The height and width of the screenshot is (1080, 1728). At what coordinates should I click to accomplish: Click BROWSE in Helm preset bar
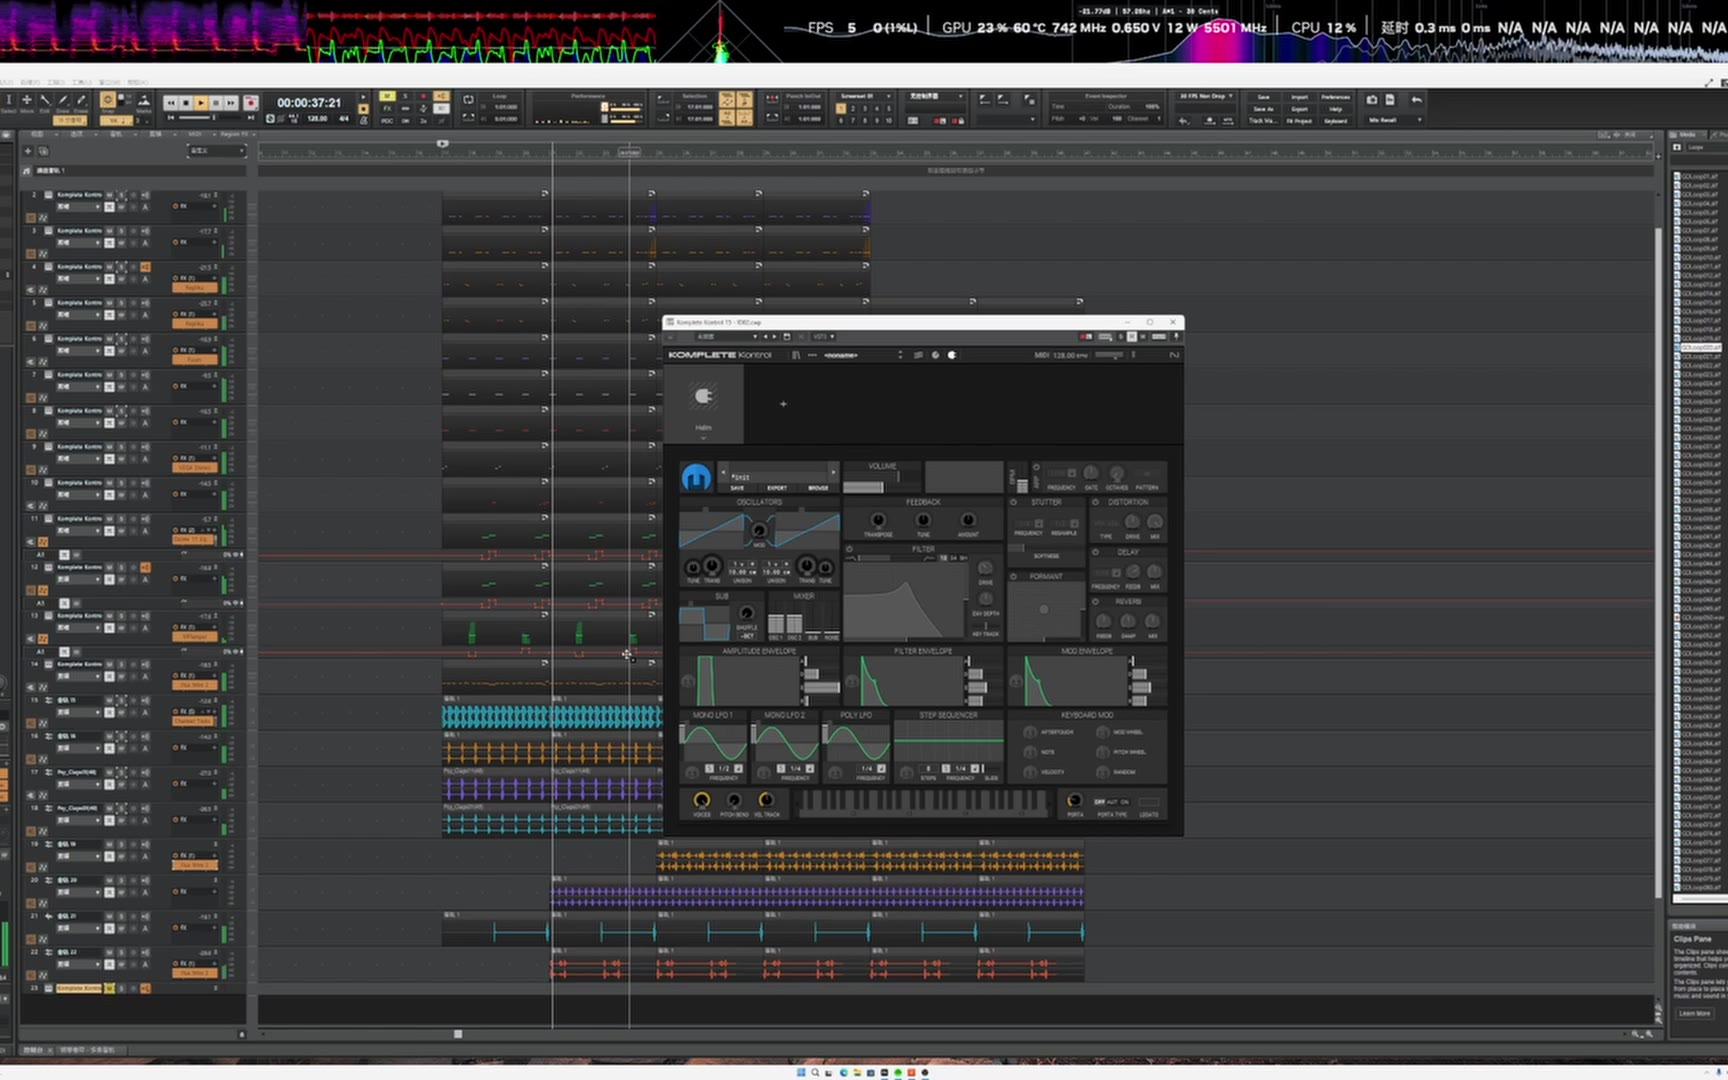tap(818, 488)
